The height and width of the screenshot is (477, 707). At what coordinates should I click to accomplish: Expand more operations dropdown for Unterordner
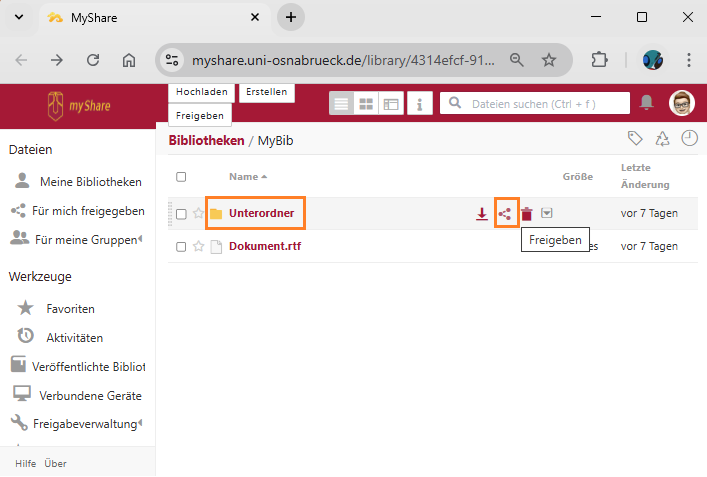[x=547, y=214]
